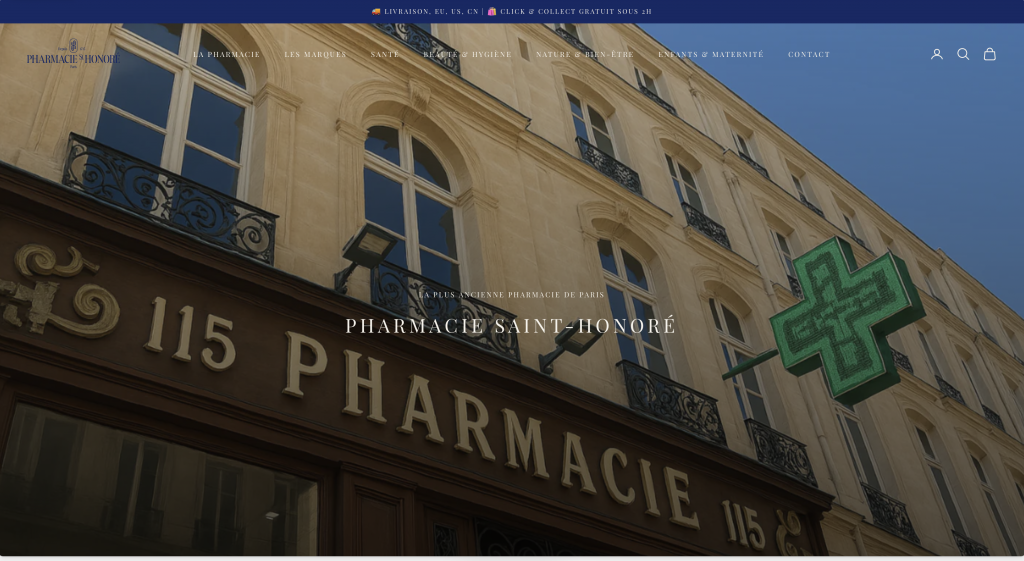1024x561 pixels.
Task: Open the La Pharmacie menu
Action: click(x=227, y=54)
